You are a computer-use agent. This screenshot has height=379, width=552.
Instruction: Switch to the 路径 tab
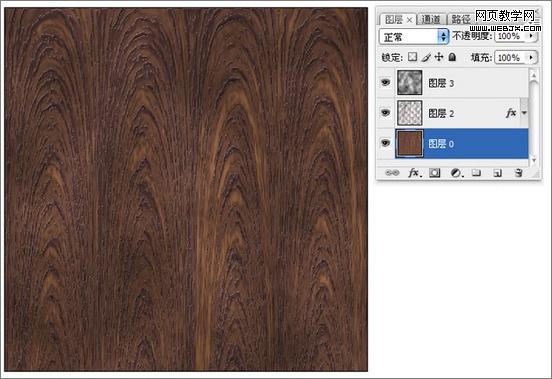(x=460, y=19)
